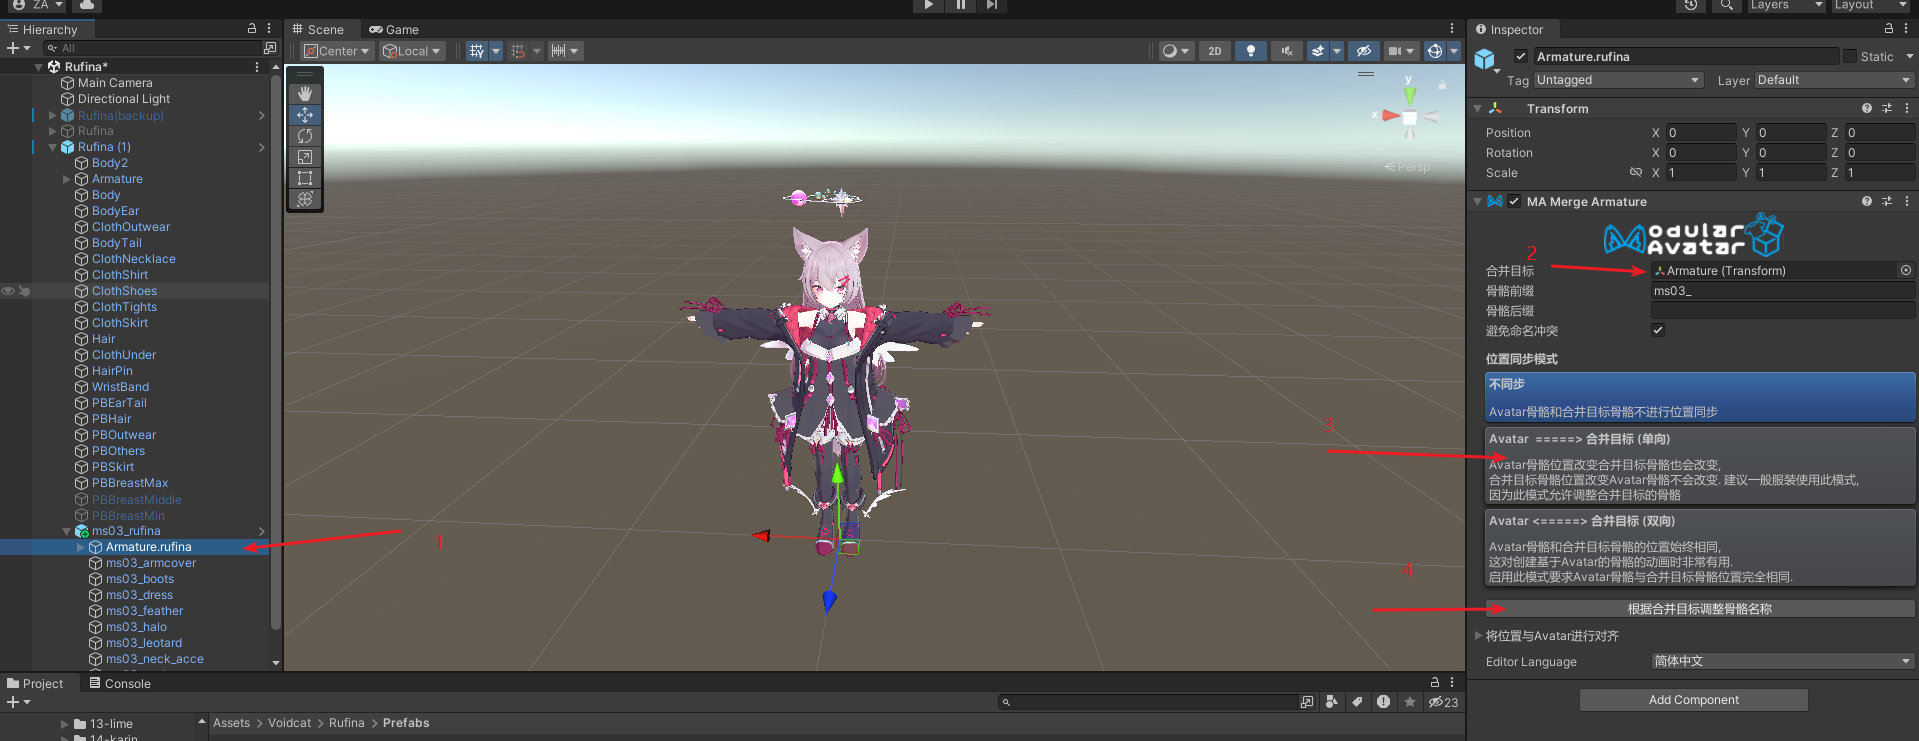Image resolution: width=1919 pixels, height=741 pixels.
Task: Enable the Static checkbox
Action: (x=1850, y=57)
